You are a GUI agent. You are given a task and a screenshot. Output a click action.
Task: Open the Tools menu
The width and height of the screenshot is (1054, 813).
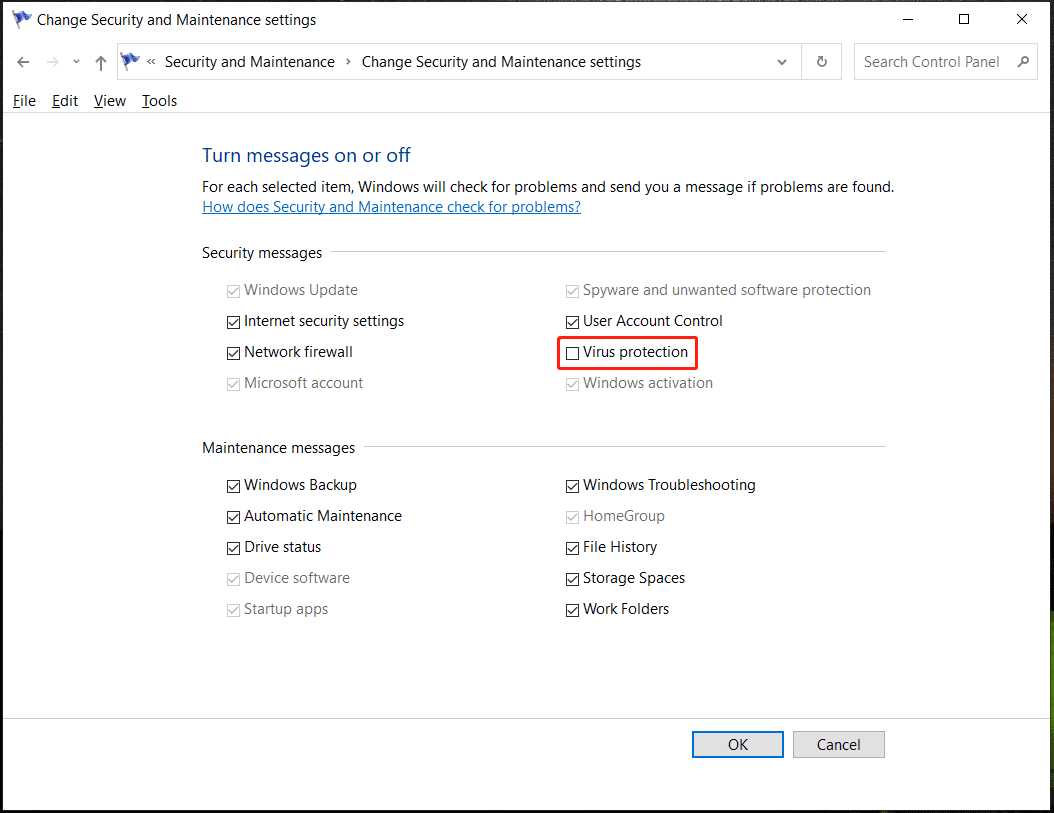159,101
